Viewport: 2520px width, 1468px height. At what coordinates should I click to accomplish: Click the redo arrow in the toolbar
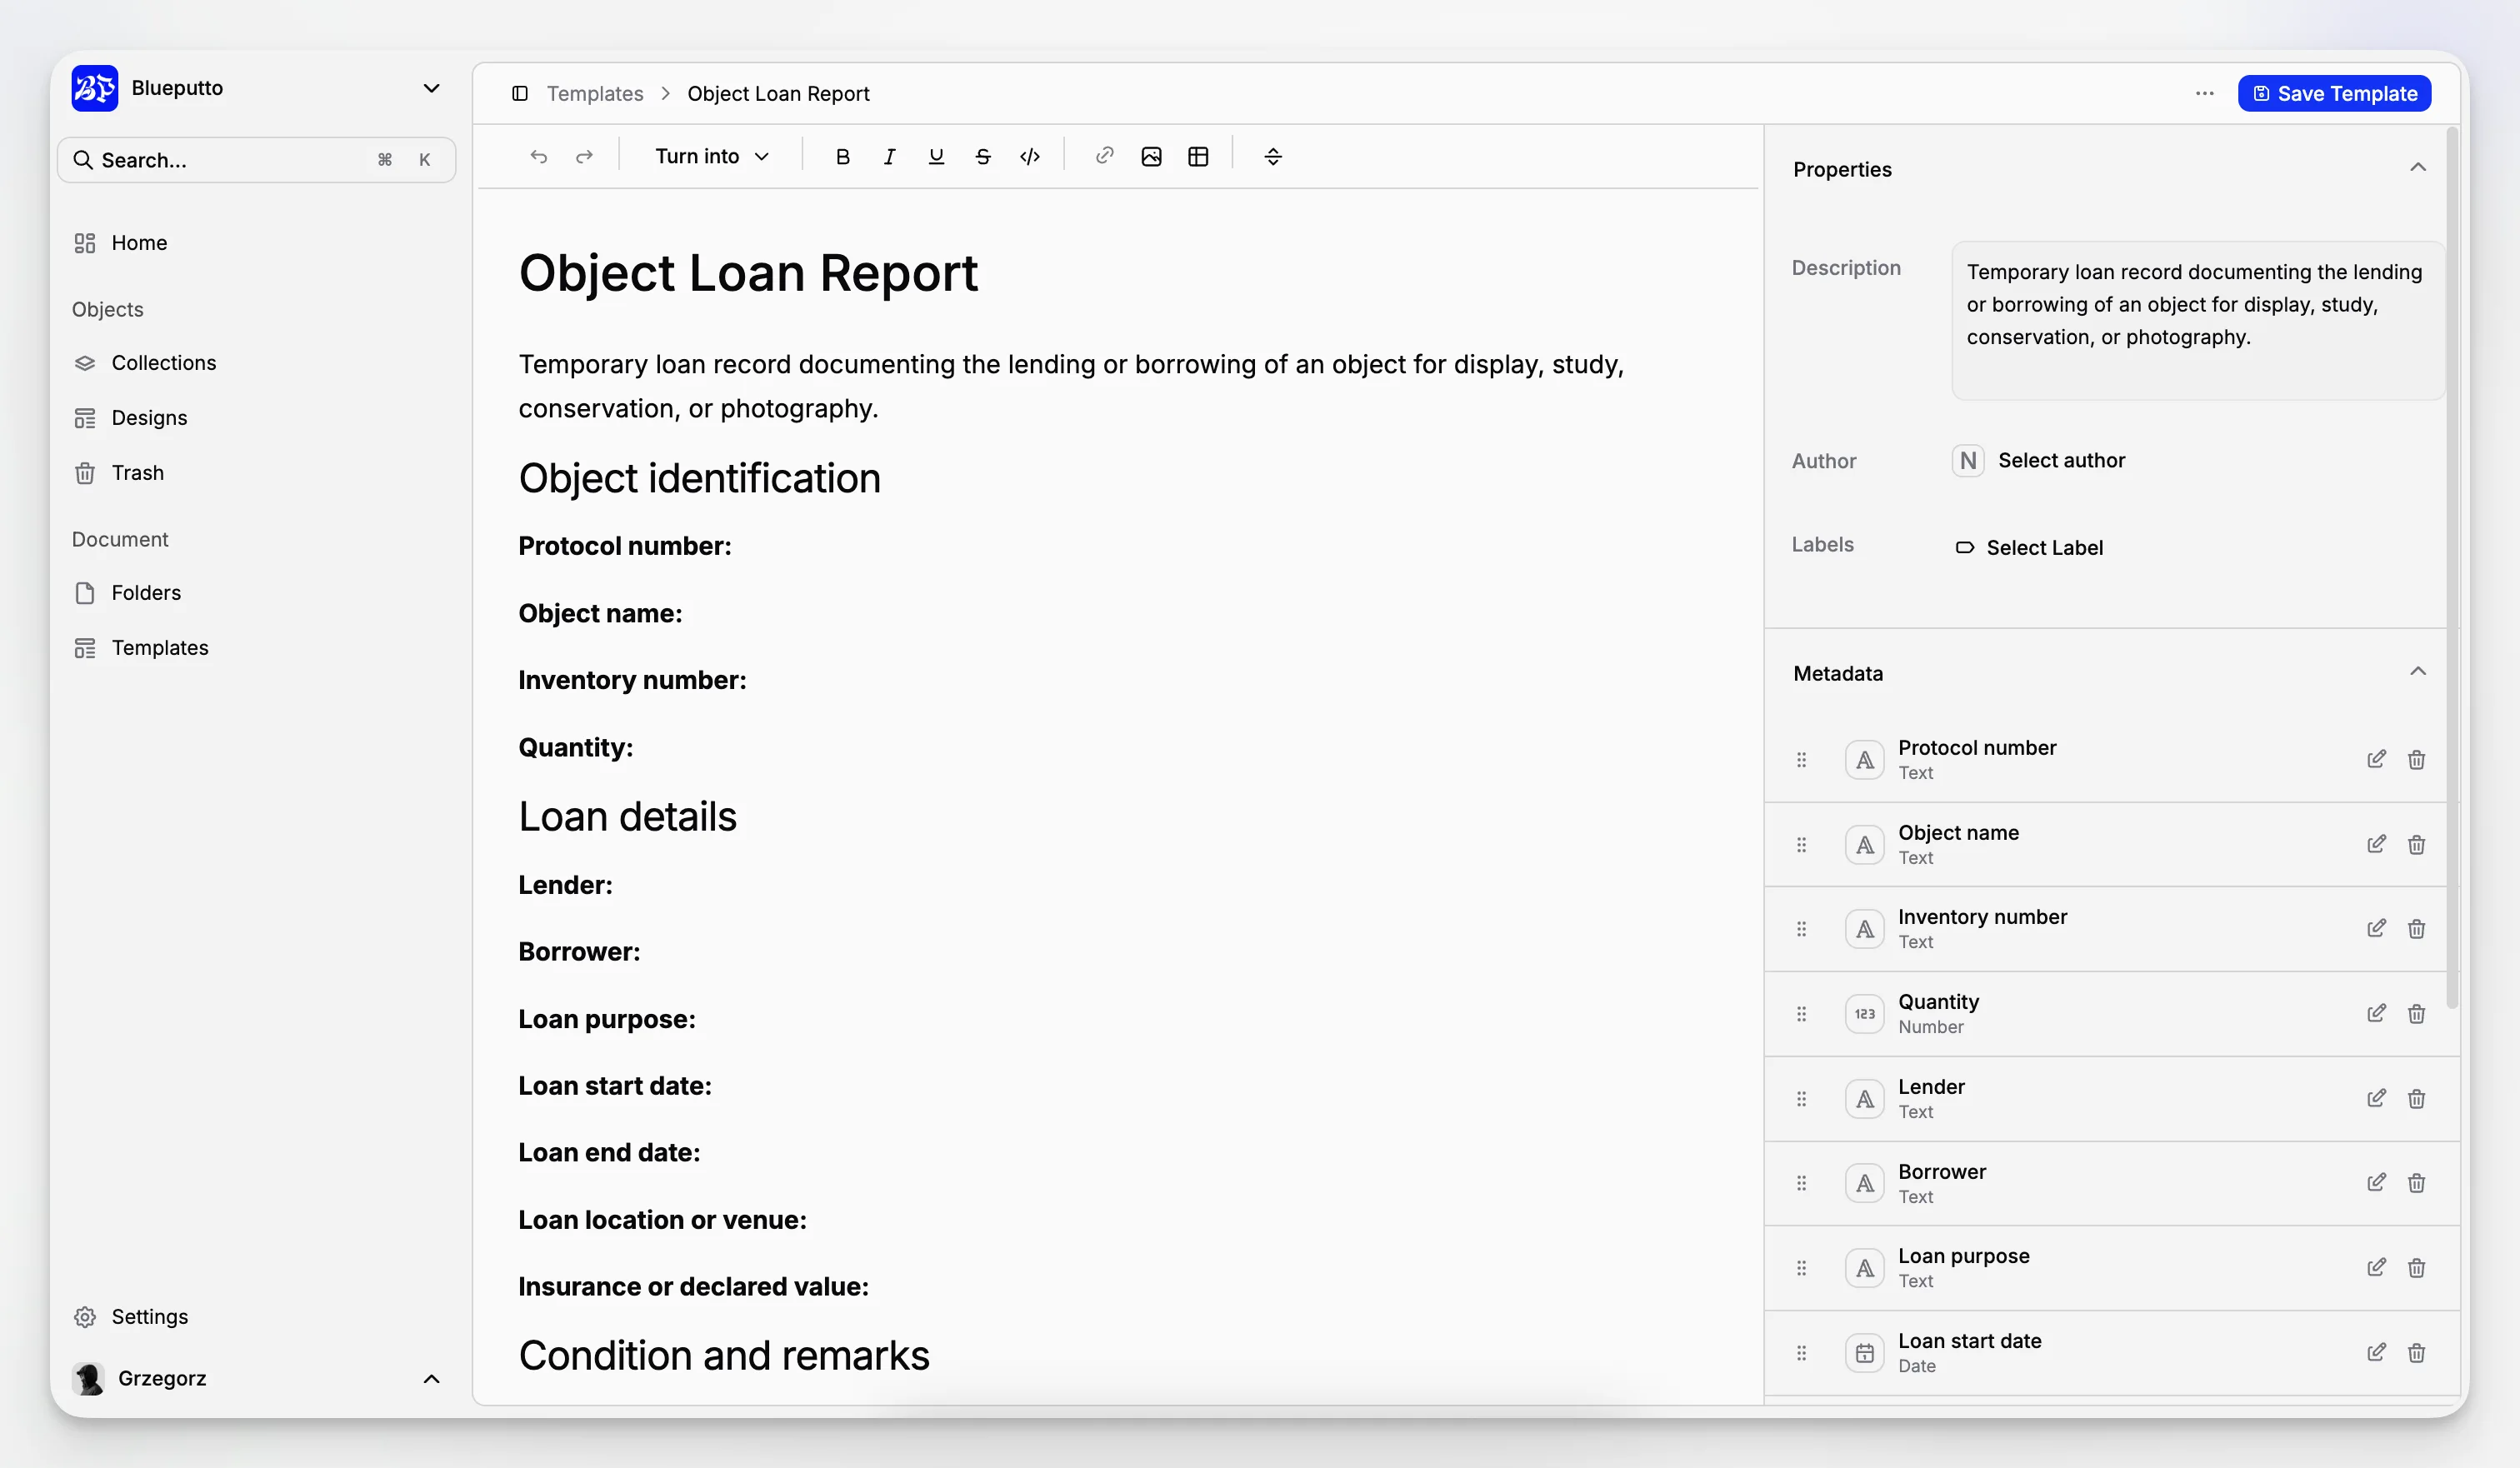point(584,156)
